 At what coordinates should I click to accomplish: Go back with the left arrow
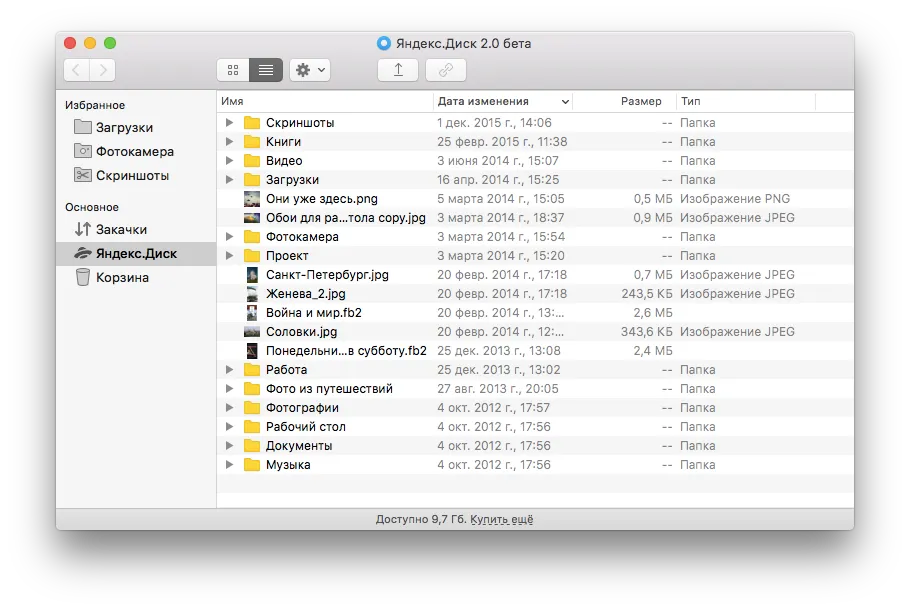tap(77, 70)
